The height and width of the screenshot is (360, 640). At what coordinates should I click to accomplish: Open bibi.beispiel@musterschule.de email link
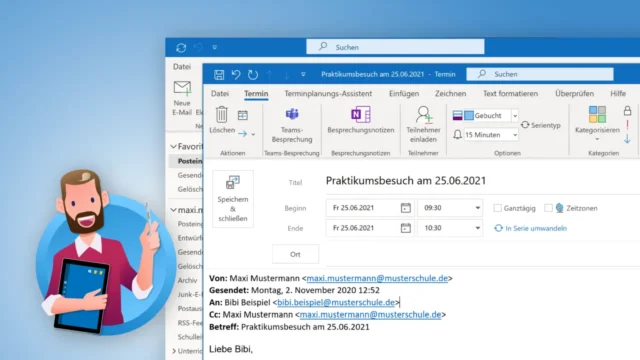point(336,302)
